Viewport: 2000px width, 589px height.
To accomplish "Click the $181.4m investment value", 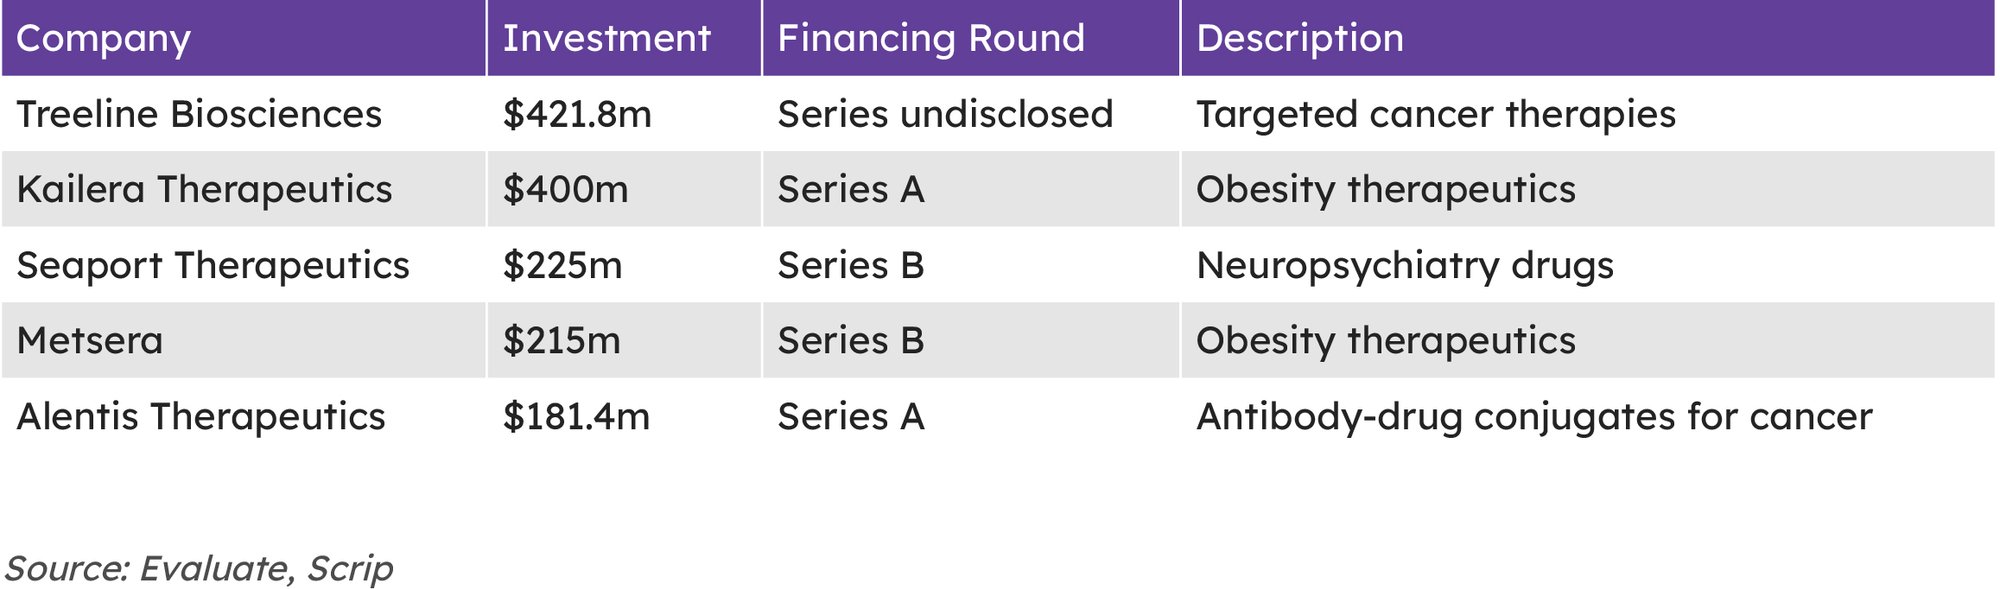I will click(576, 416).
